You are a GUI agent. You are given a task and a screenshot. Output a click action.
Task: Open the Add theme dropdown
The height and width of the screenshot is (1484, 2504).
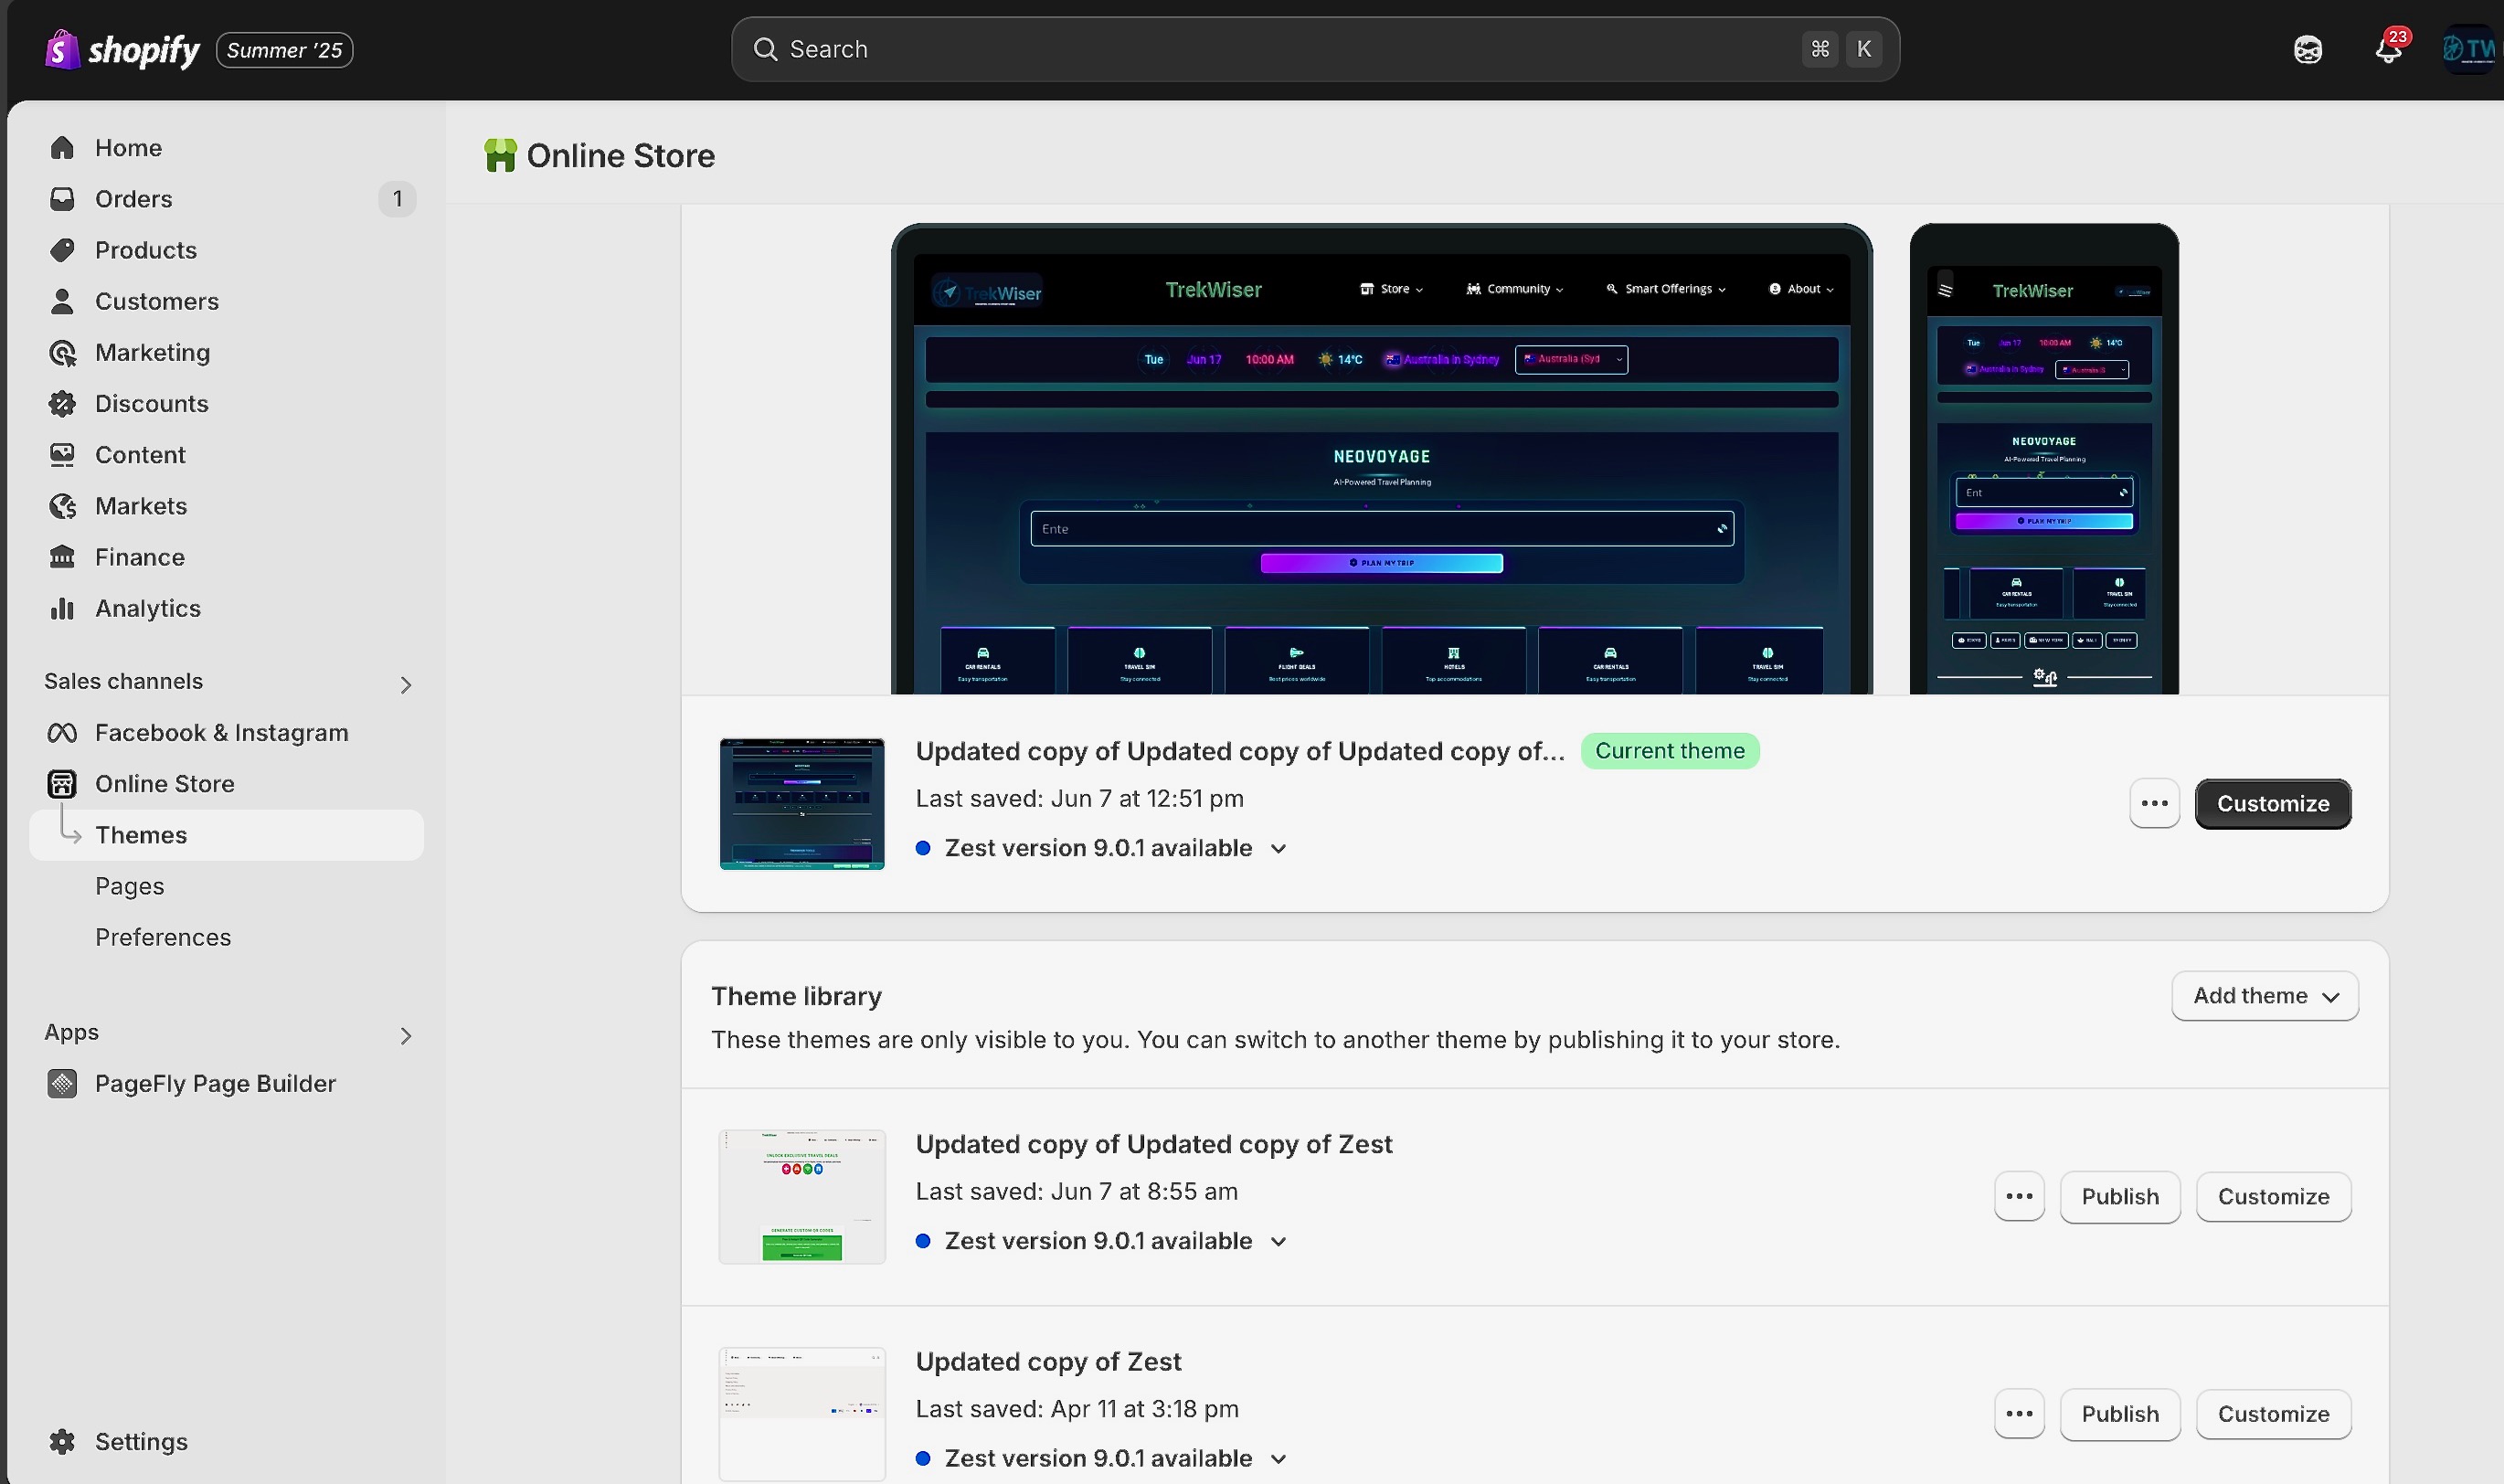click(x=2265, y=996)
